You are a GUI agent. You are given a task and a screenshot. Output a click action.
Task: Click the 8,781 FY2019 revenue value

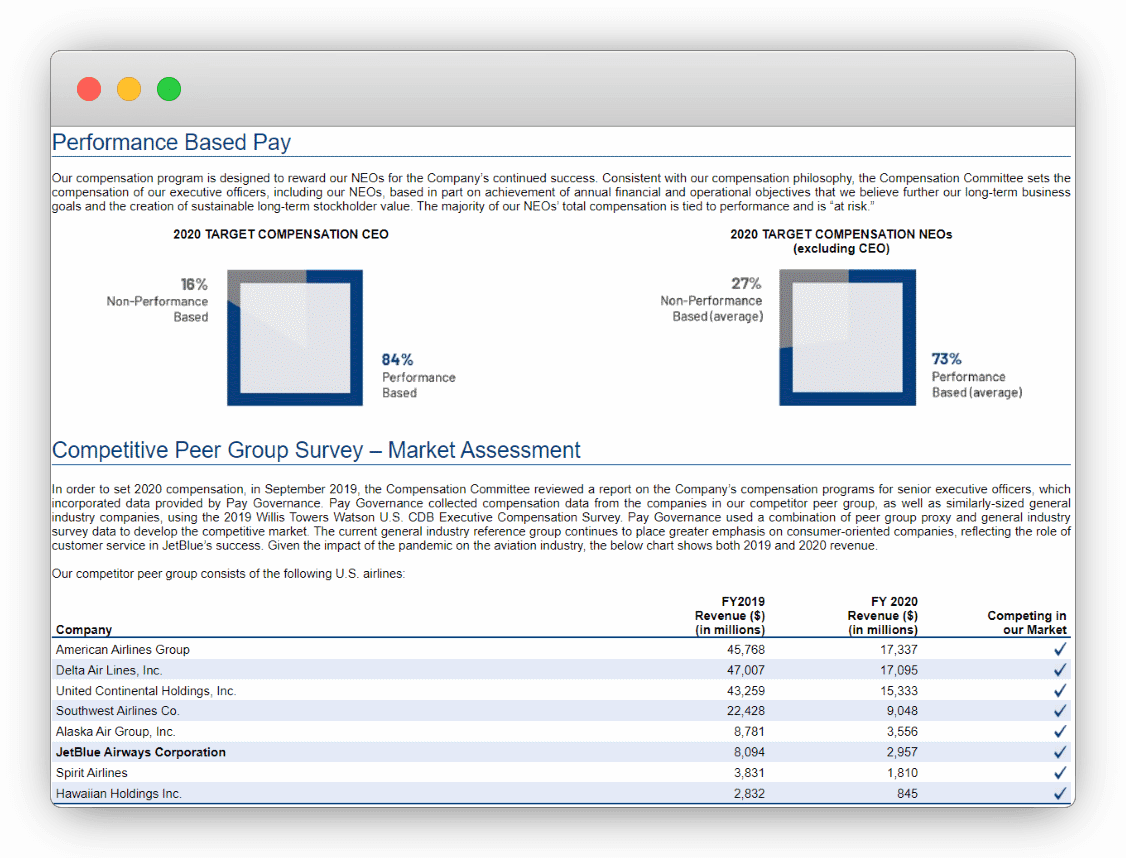pyautogui.click(x=749, y=732)
